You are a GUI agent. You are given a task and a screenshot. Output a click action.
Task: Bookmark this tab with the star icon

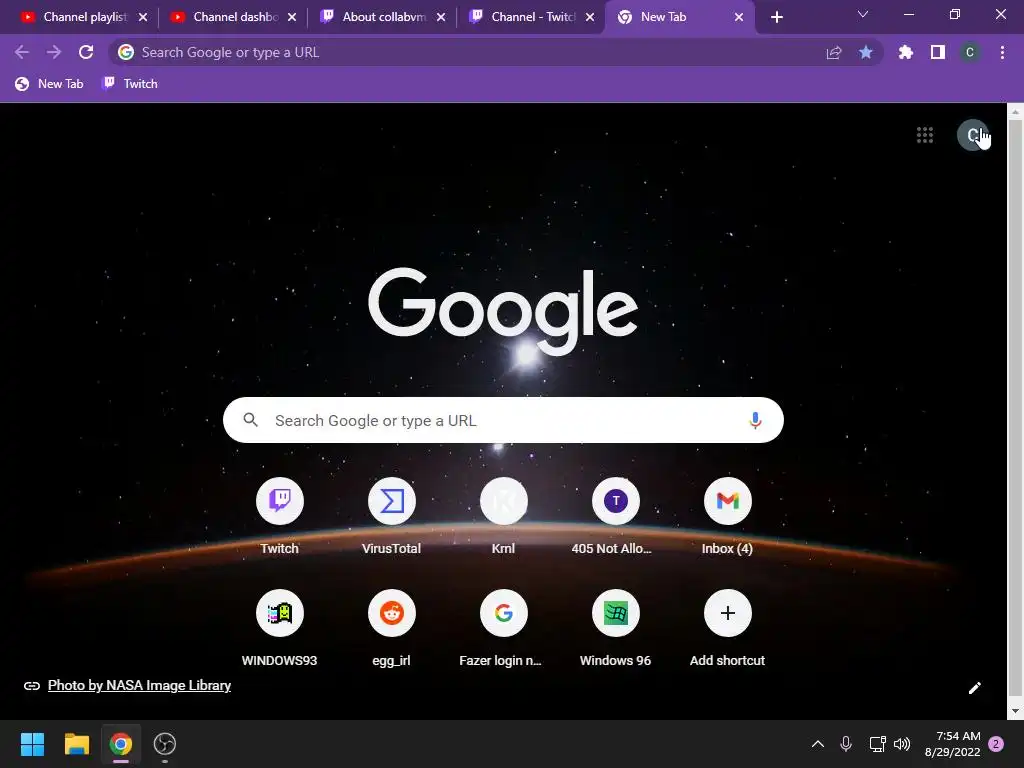[866, 52]
